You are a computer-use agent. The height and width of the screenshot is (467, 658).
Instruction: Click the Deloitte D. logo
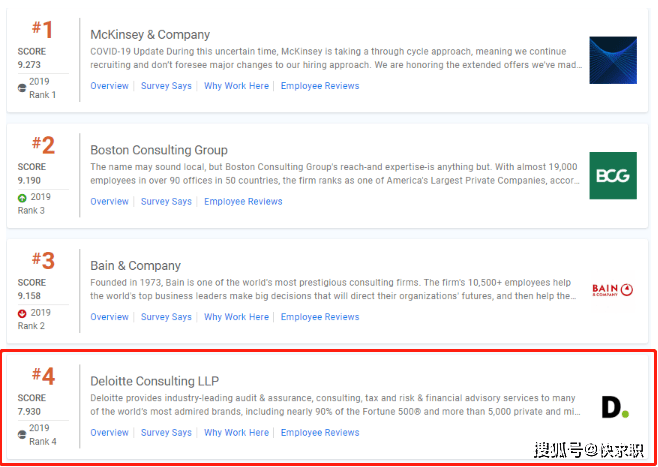point(615,407)
